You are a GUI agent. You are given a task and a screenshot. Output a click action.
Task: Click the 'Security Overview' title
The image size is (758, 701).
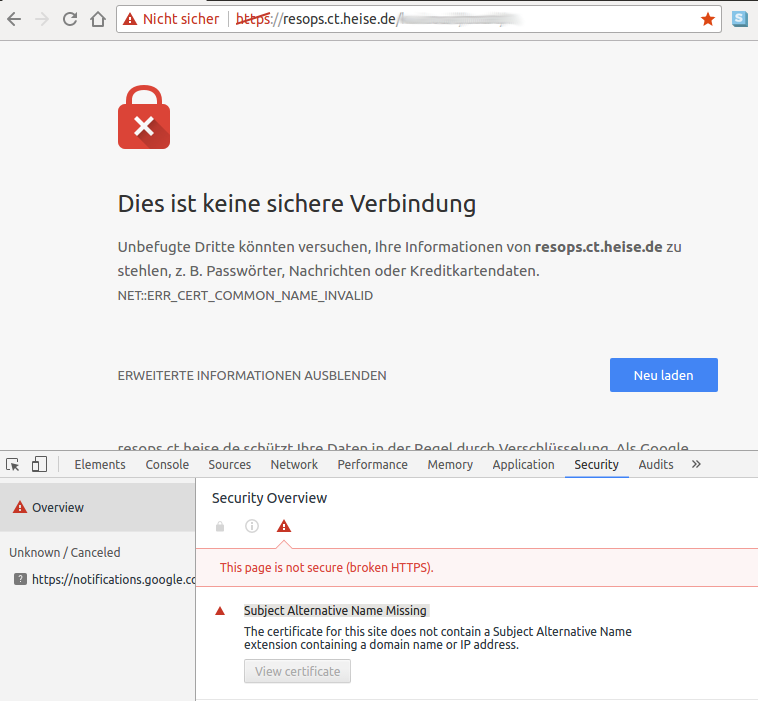(x=269, y=498)
